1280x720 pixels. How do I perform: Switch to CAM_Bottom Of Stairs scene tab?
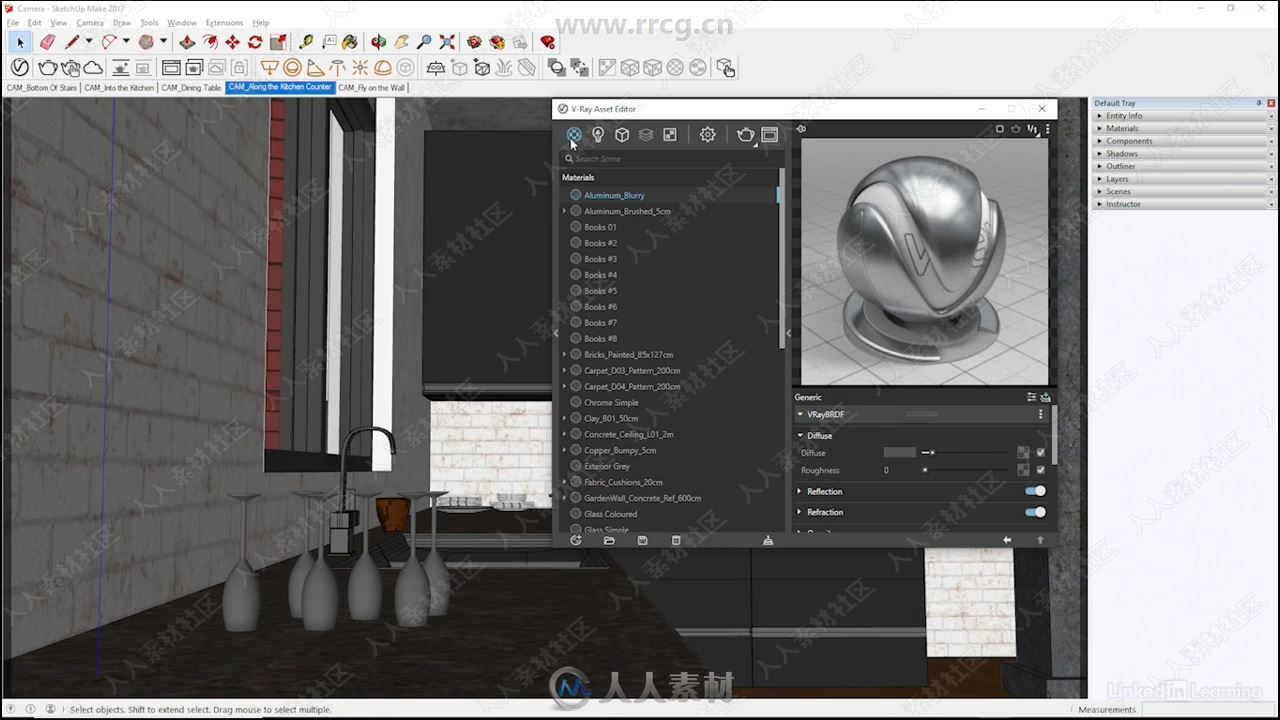(41, 88)
